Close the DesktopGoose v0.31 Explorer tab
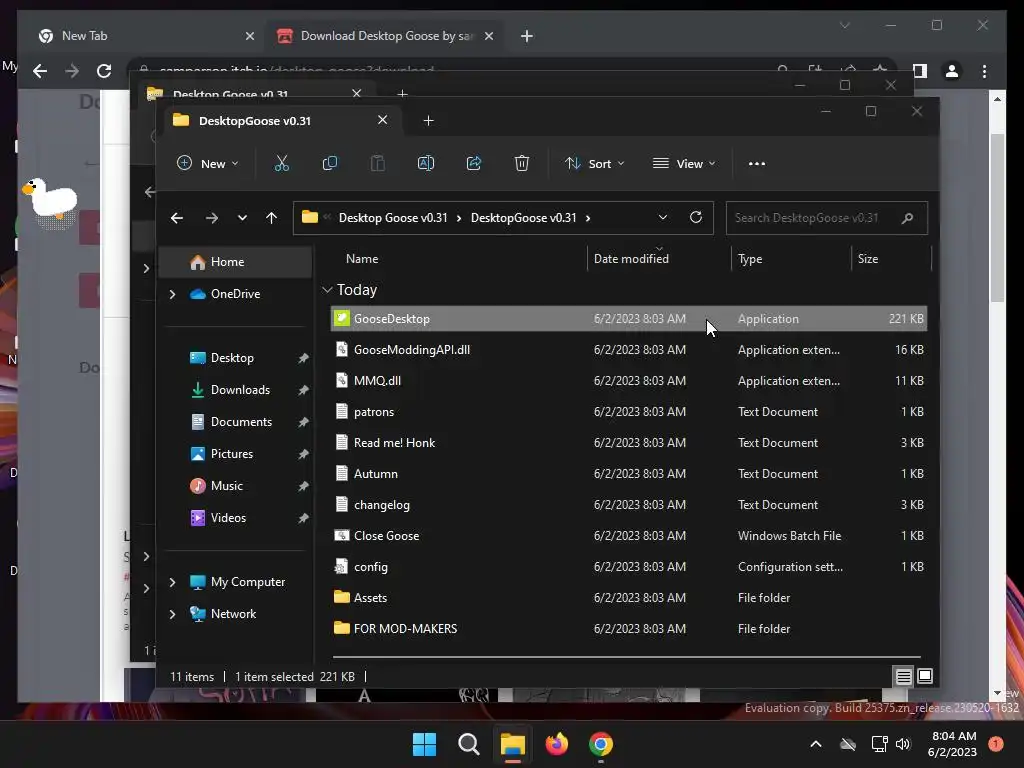This screenshot has height=768, width=1024. click(383, 120)
